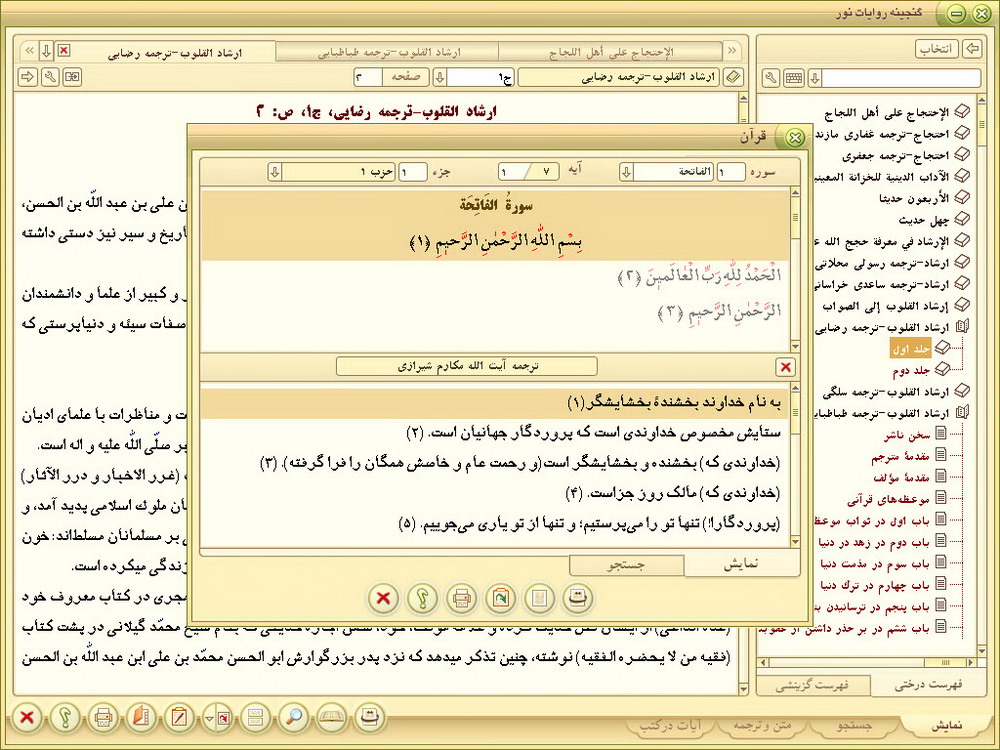Open سخن ناشر in the tree
Screen dimensions: 1000x750
click(908, 436)
